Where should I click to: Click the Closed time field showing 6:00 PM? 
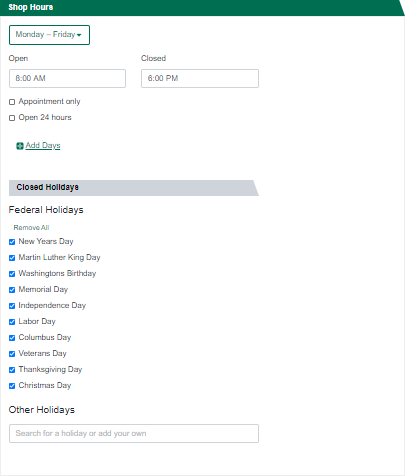(200, 79)
